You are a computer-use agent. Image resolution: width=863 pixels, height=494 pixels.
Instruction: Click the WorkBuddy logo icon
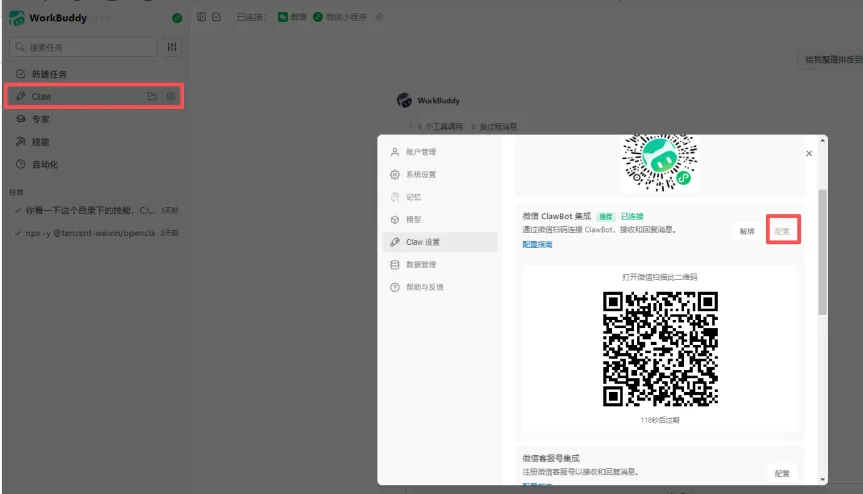click(x=17, y=18)
